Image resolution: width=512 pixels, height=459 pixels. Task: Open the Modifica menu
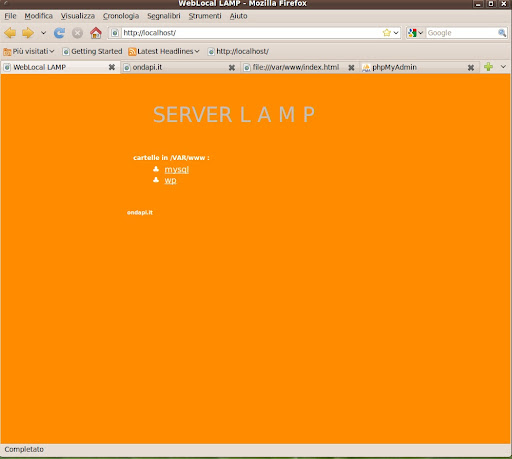pyautogui.click(x=38, y=16)
